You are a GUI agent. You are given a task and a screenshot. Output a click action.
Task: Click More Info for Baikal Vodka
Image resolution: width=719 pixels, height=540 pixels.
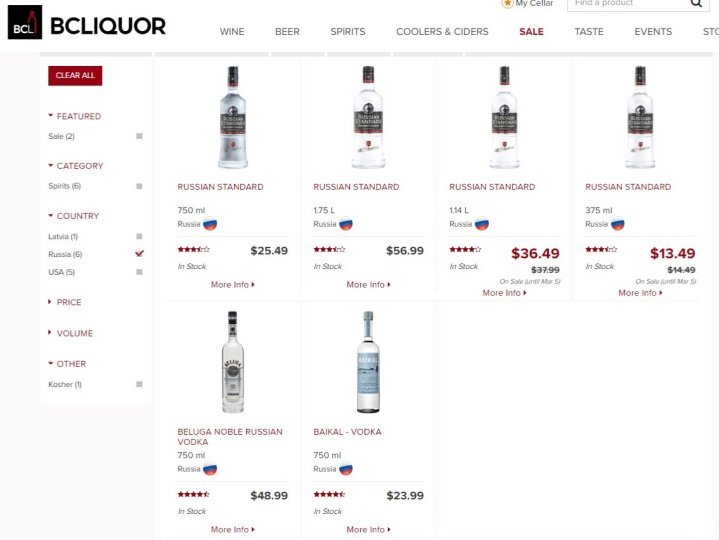(x=368, y=529)
